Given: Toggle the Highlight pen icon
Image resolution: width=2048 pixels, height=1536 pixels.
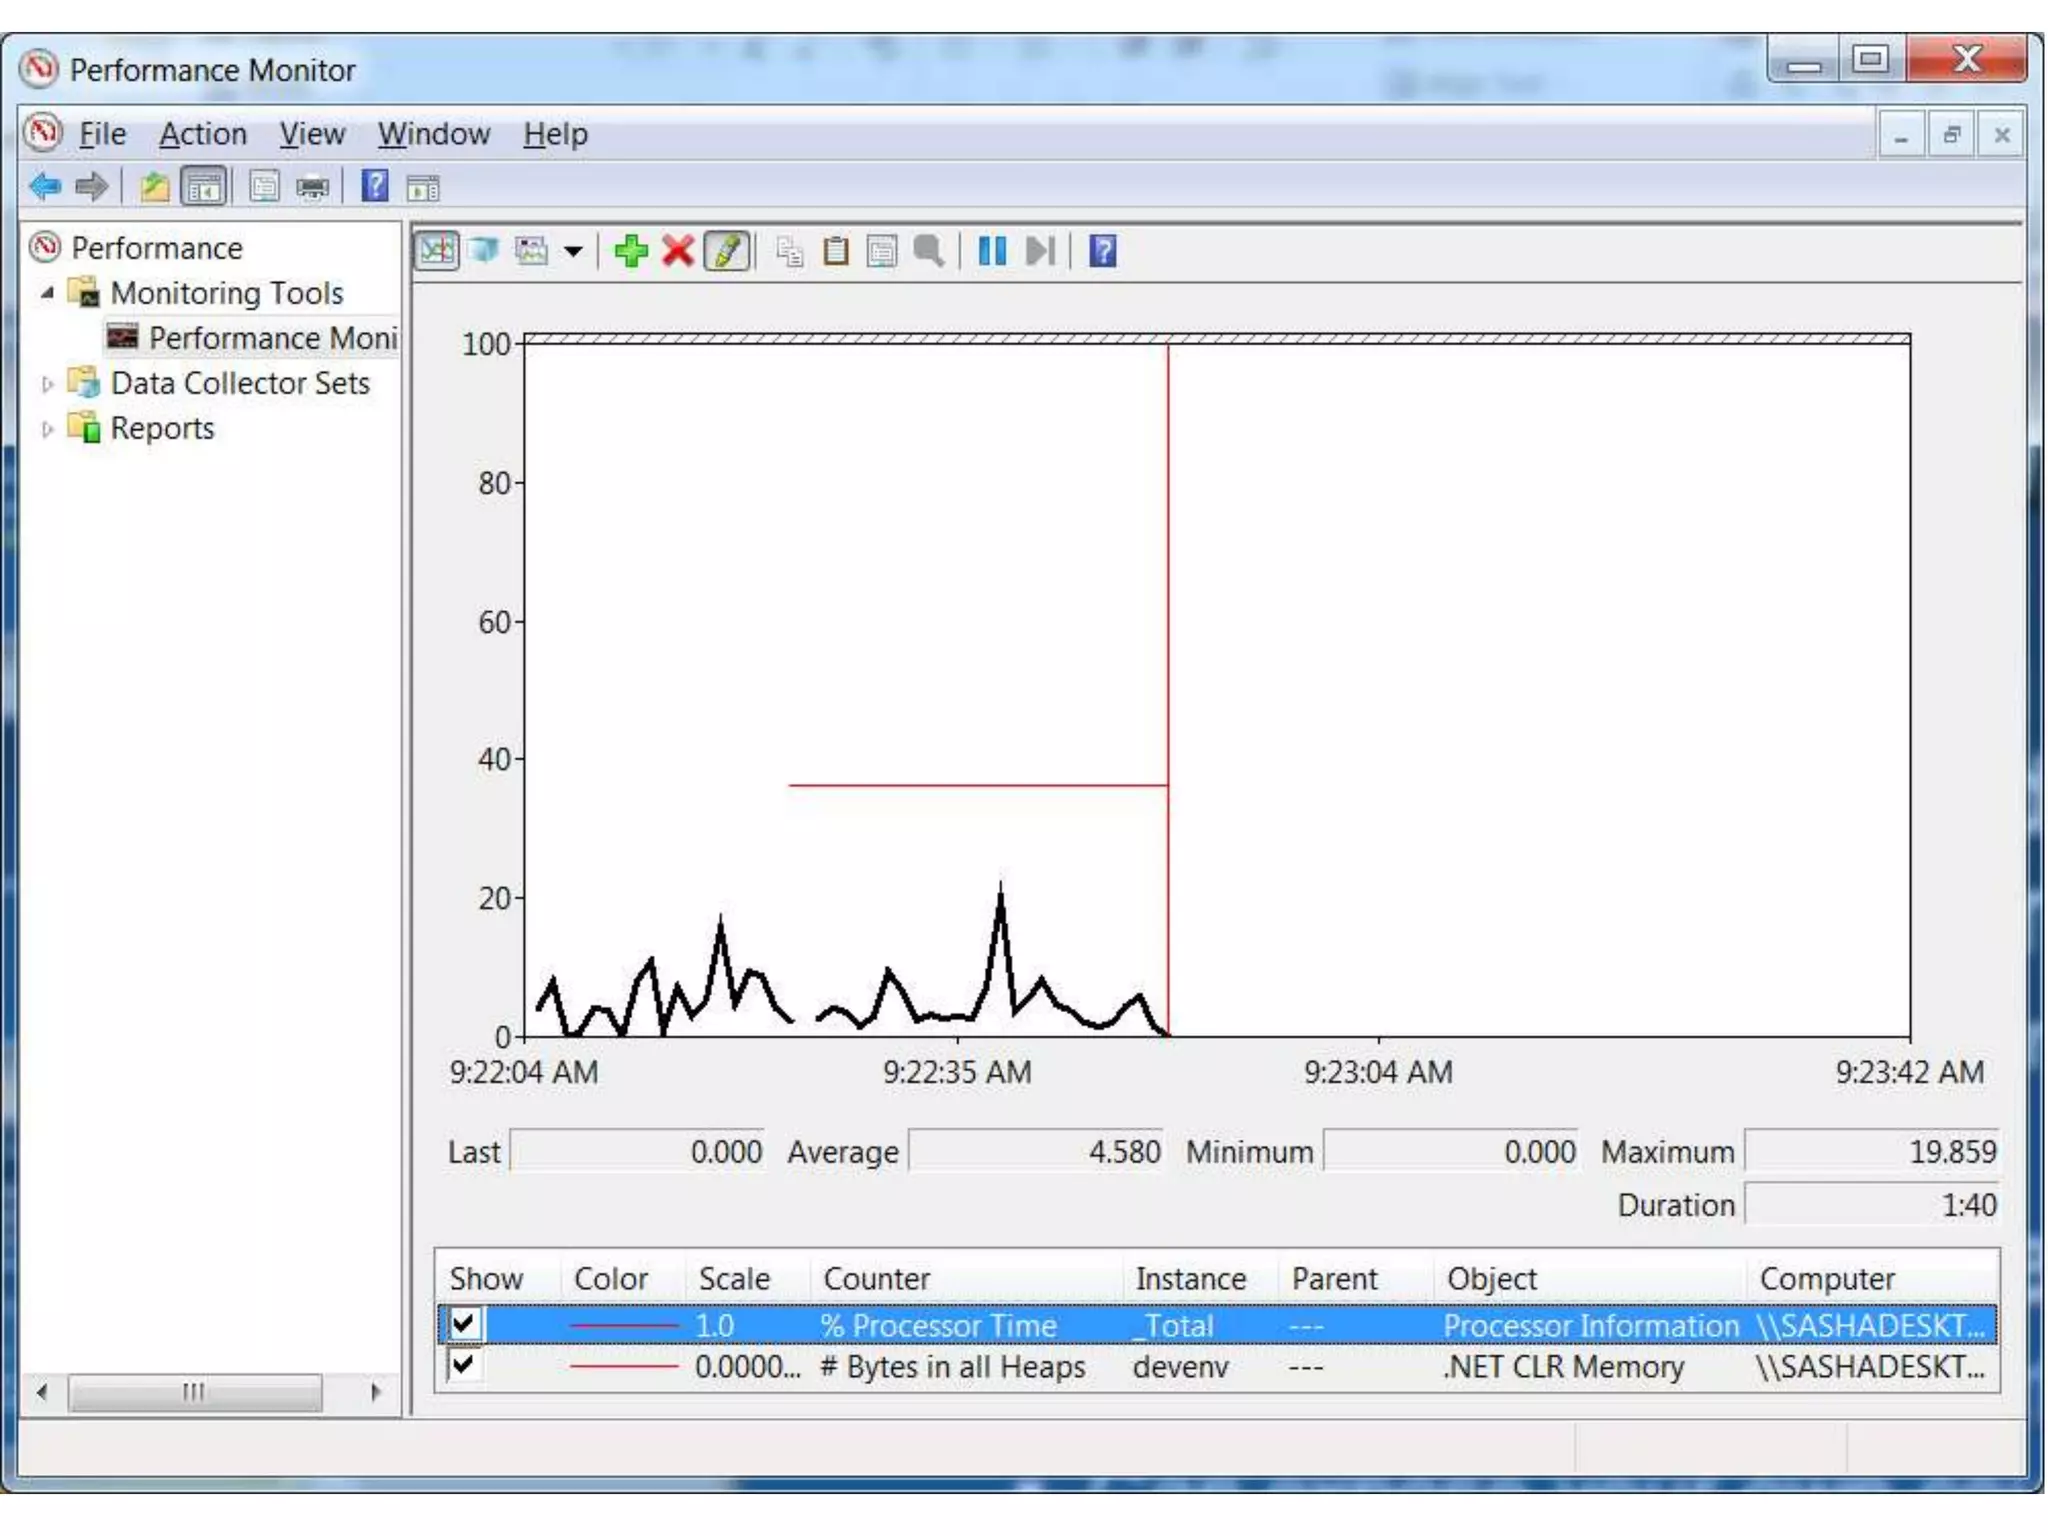Looking at the screenshot, I should pyautogui.click(x=727, y=251).
